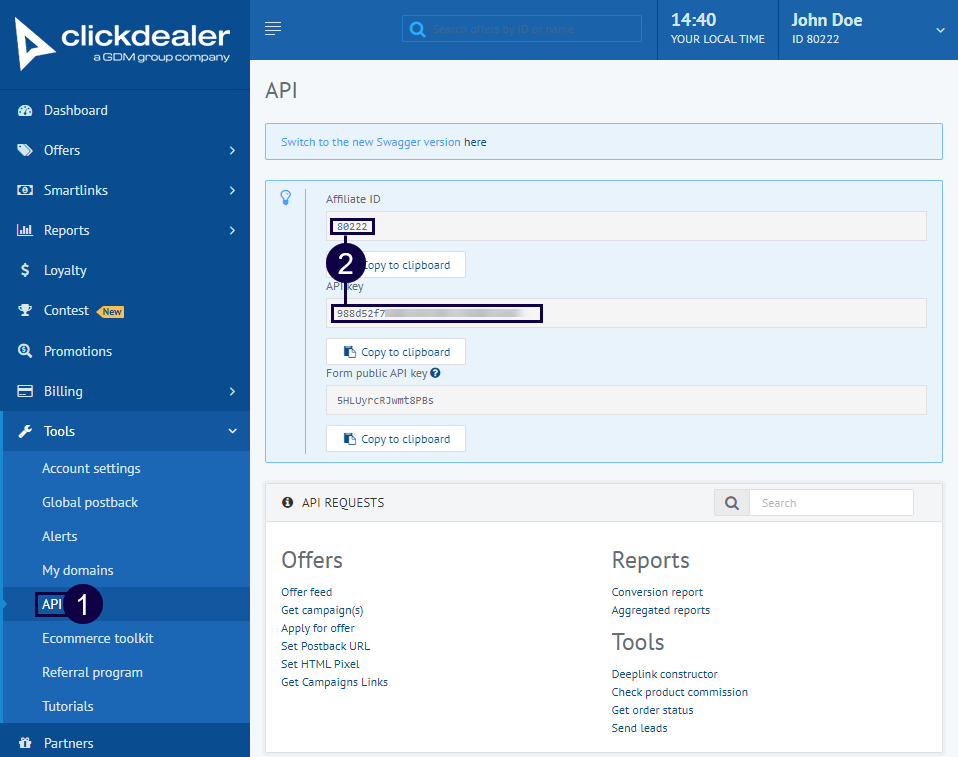Click the Billing wallet icon
Image resolution: width=958 pixels, height=757 pixels.
24,391
